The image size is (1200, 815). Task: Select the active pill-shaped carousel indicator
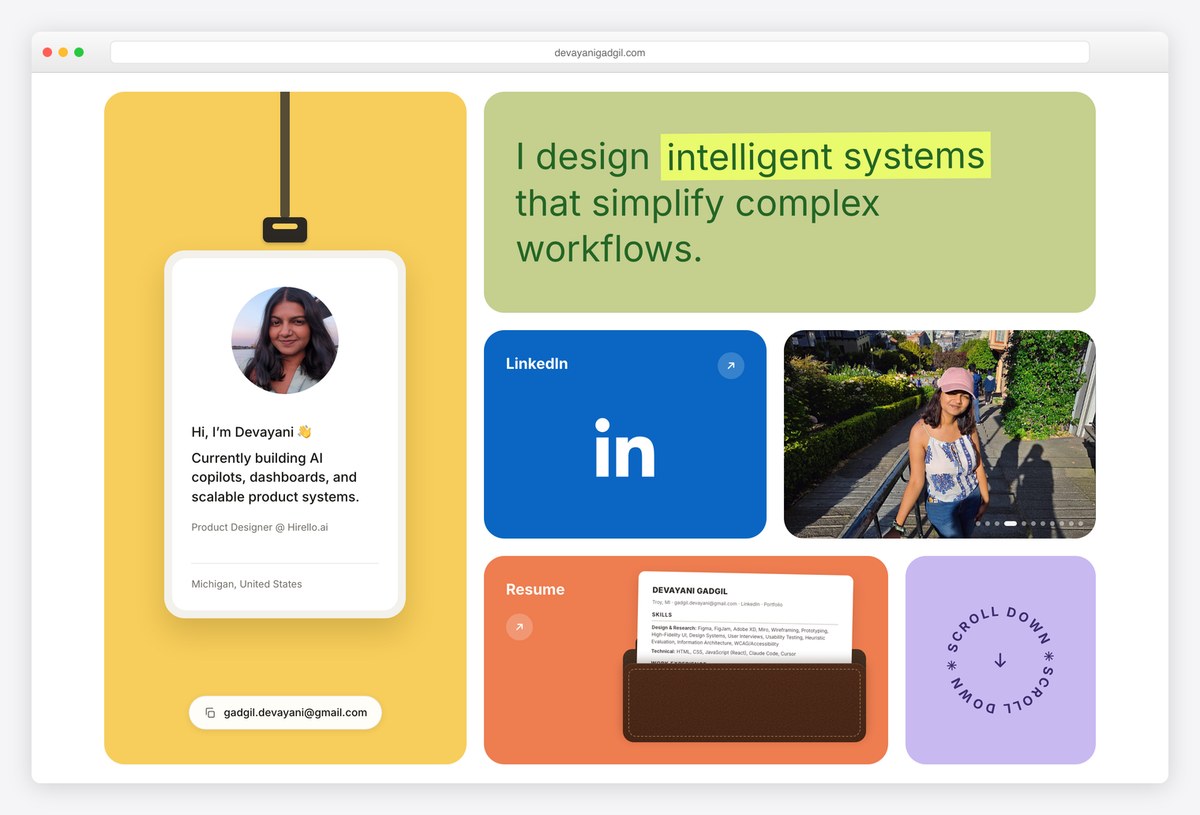coord(1010,523)
